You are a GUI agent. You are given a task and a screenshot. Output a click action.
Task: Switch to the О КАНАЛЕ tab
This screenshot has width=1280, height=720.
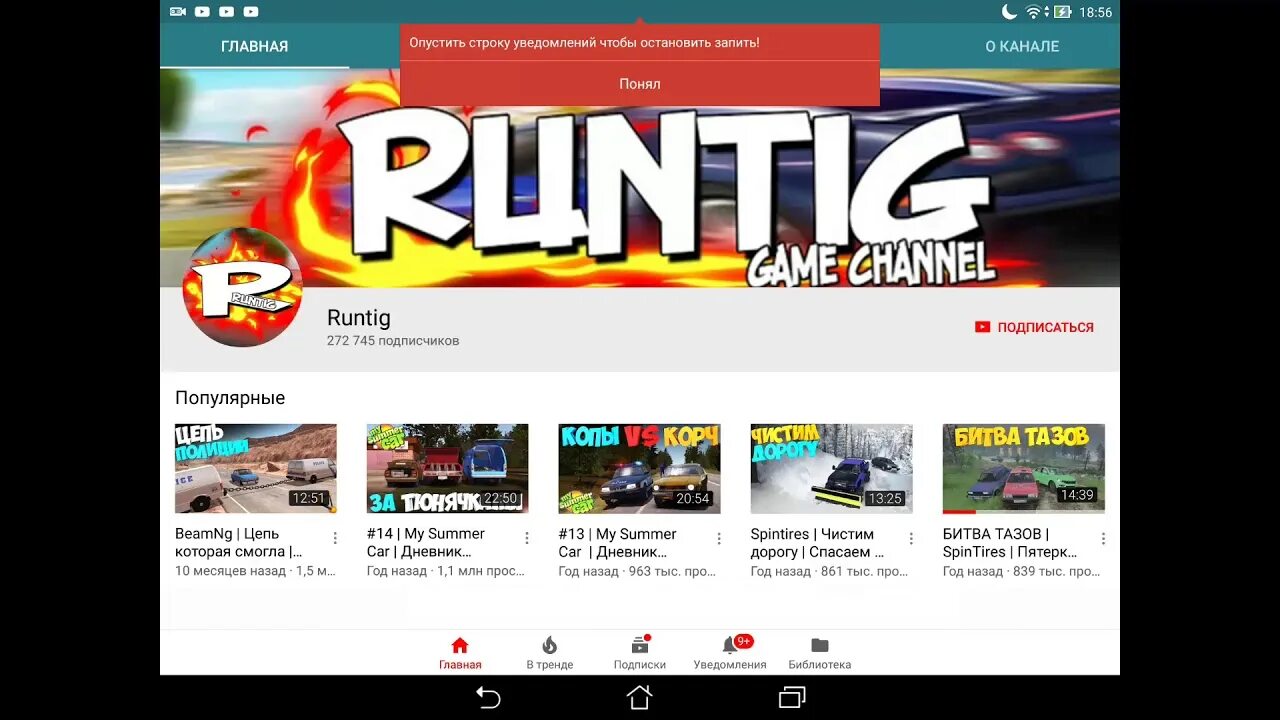[x=1022, y=46]
